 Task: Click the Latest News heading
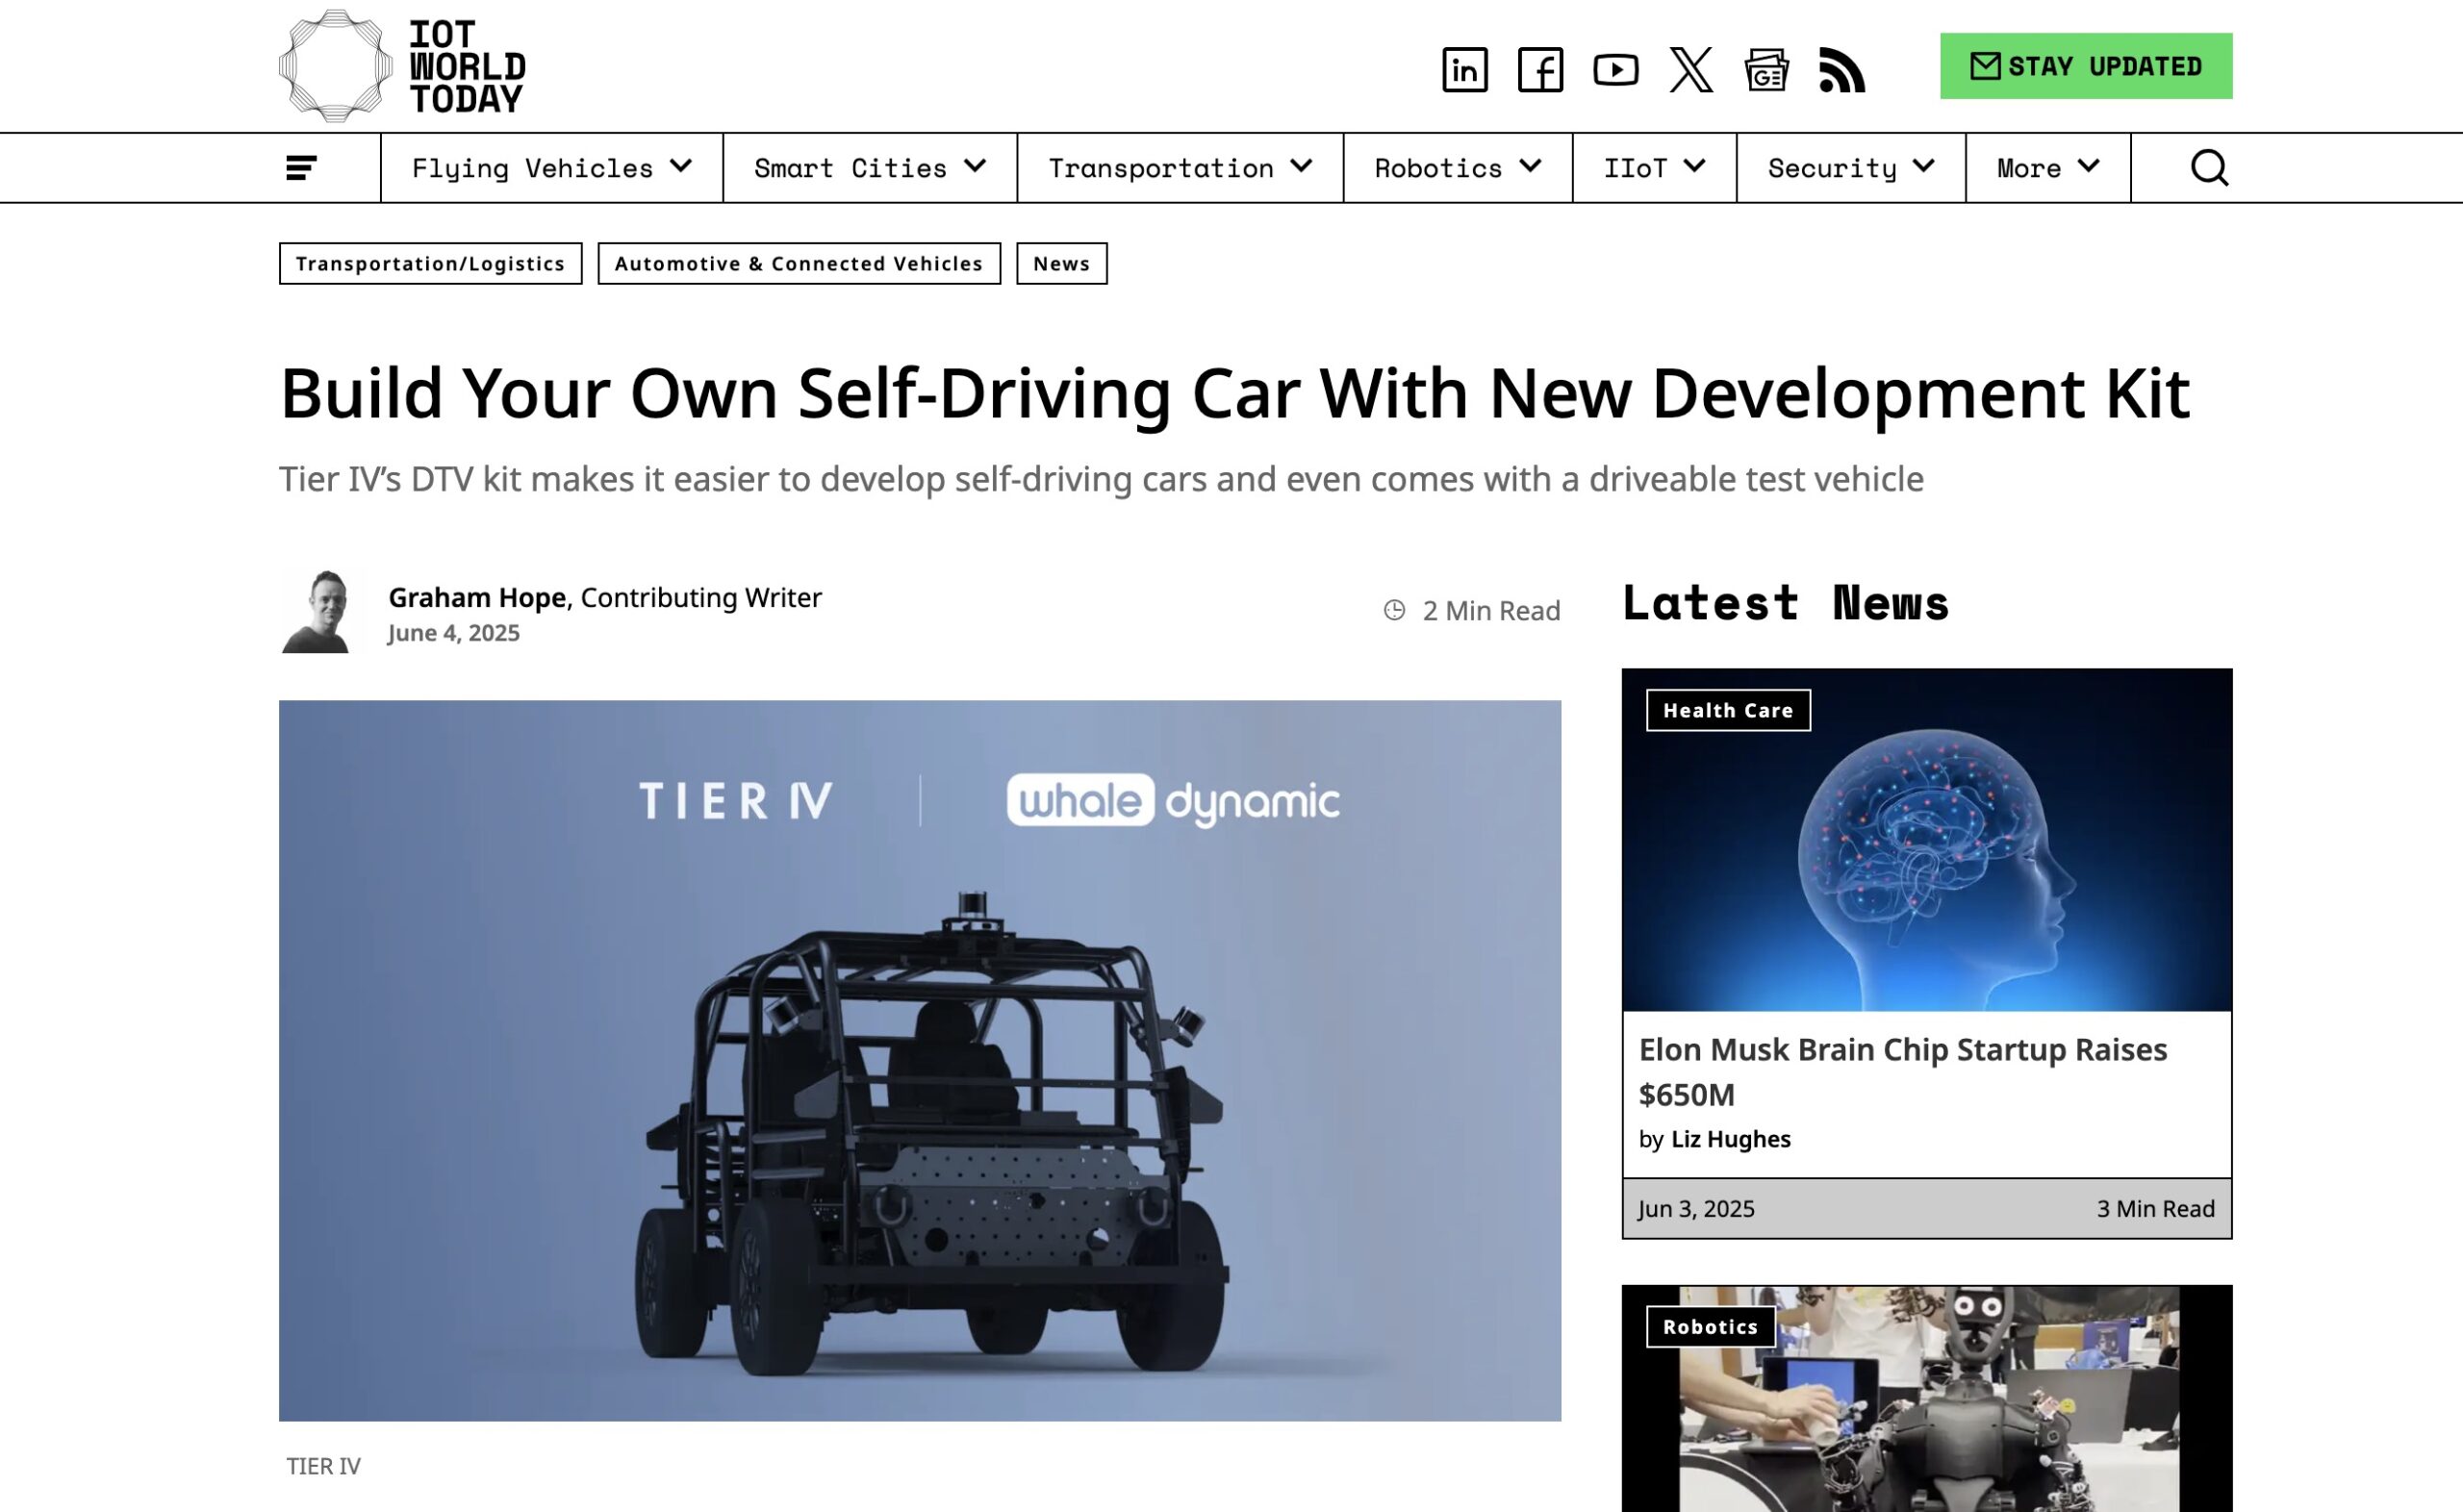tap(1786, 603)
